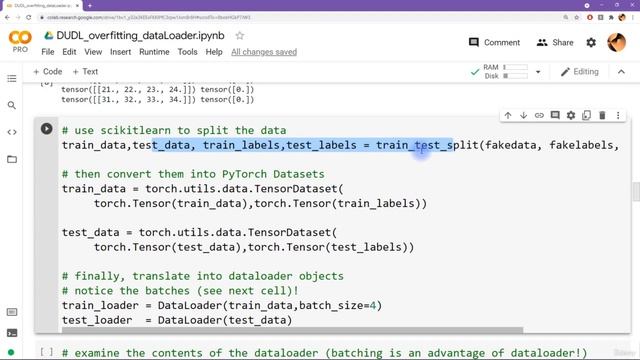Open the command palette icon in sidebar

[12, 312]
